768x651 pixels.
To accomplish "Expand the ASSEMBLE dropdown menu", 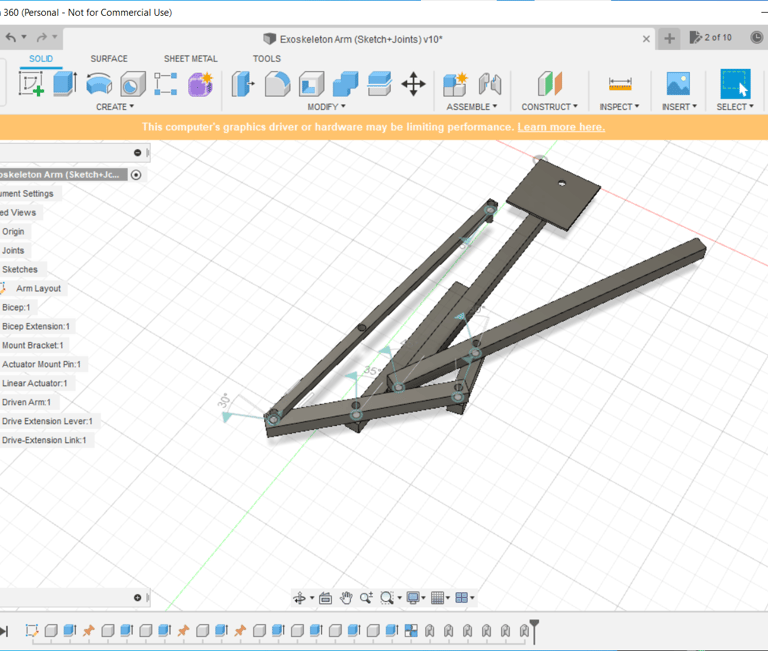I will click(x=472, y=107).
